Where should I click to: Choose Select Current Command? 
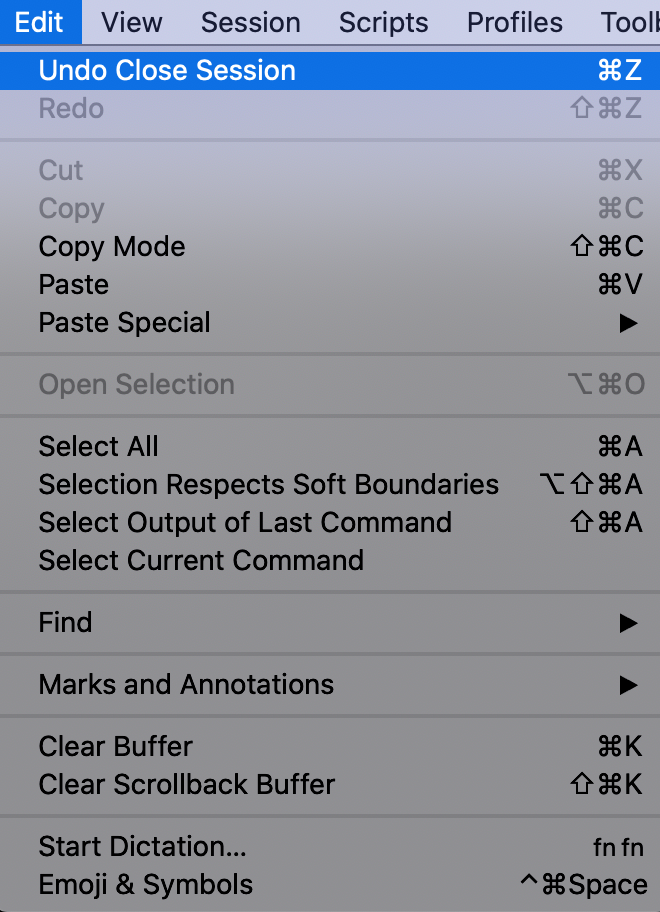tap(200, 561)
